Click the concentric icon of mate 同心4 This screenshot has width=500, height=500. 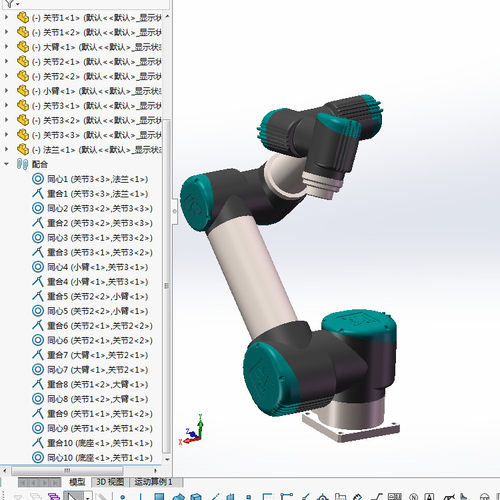point(38,267)
